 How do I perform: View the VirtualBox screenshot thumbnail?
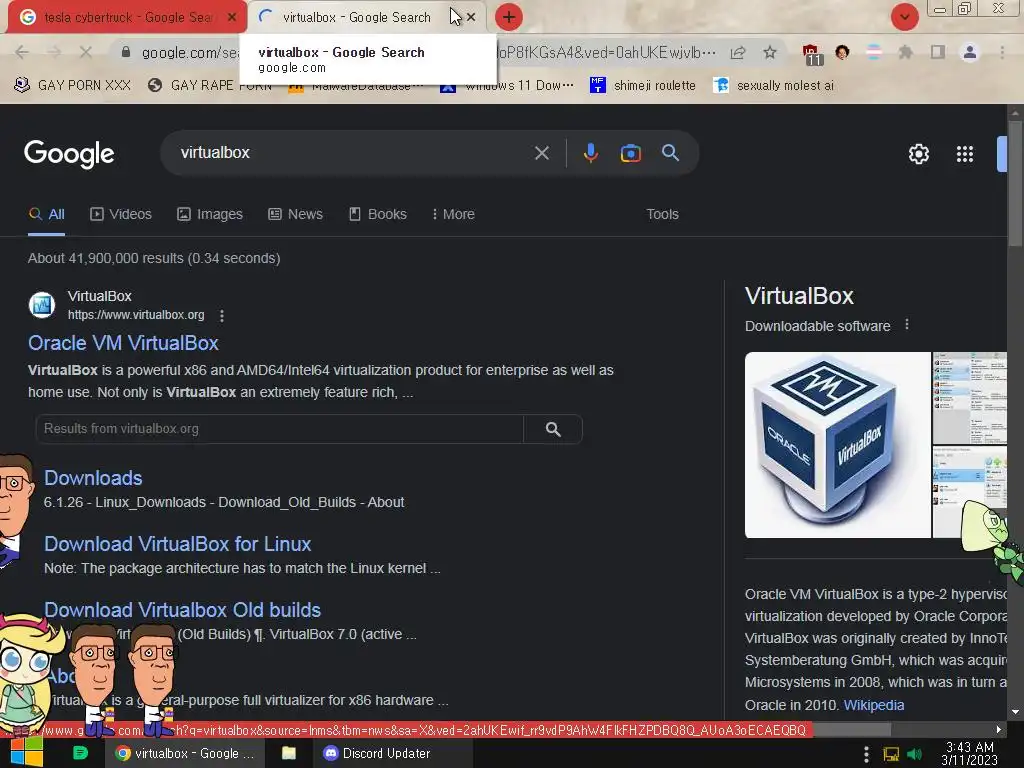coord(970,398)
